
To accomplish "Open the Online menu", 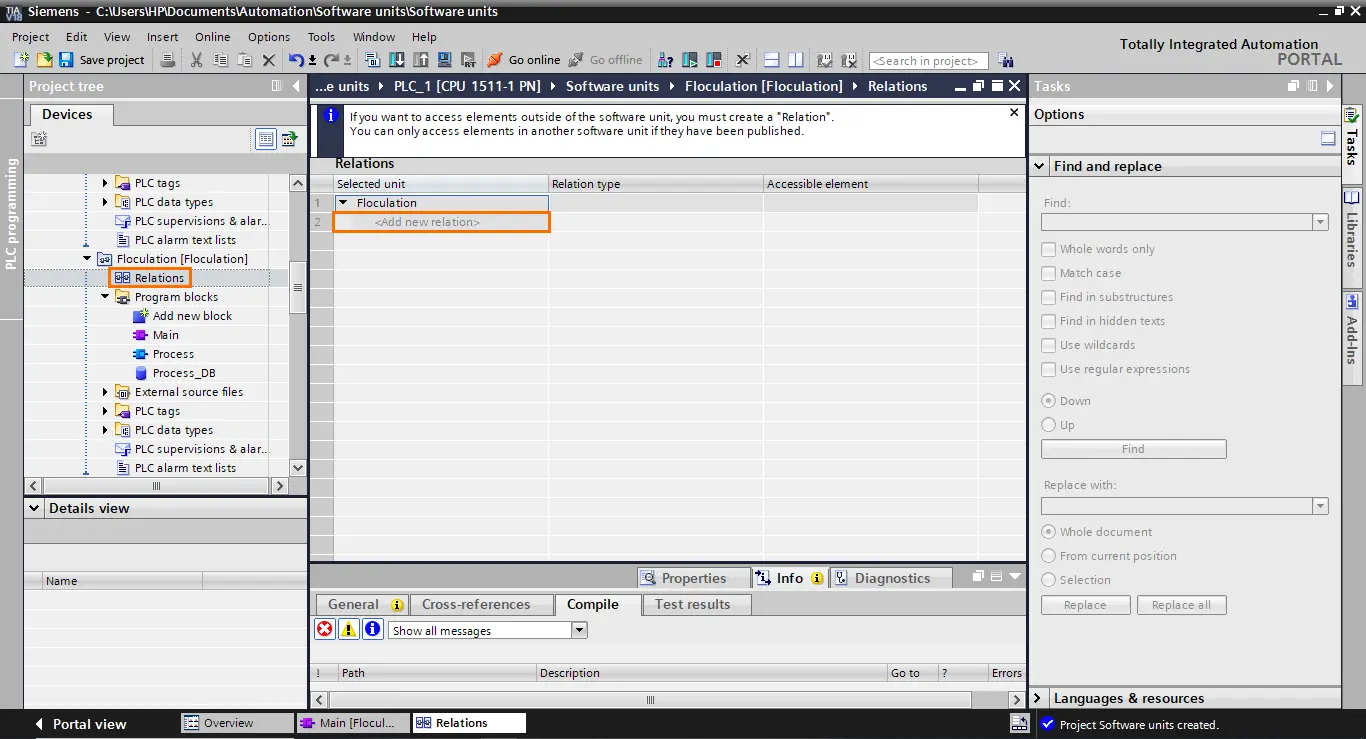I will 212,37.
